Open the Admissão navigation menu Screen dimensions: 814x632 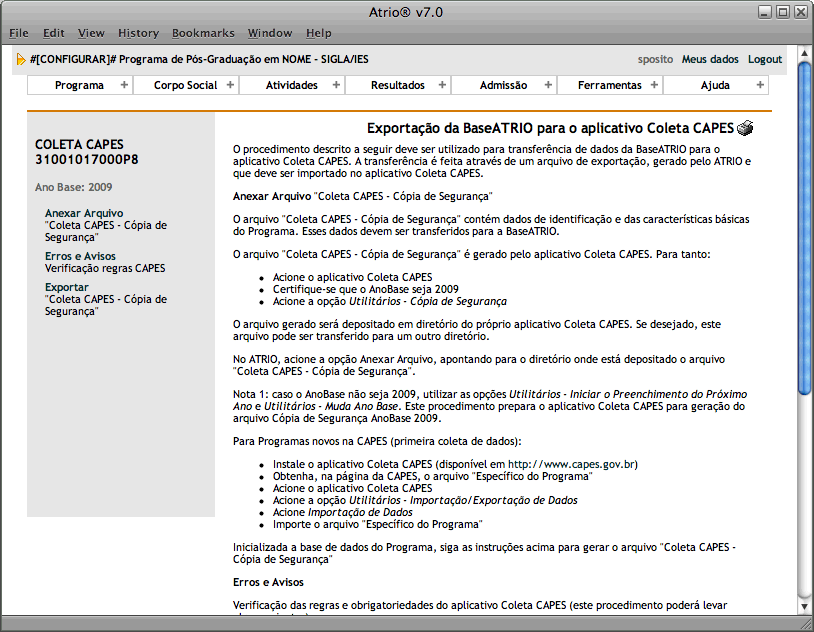pos(503,85)
